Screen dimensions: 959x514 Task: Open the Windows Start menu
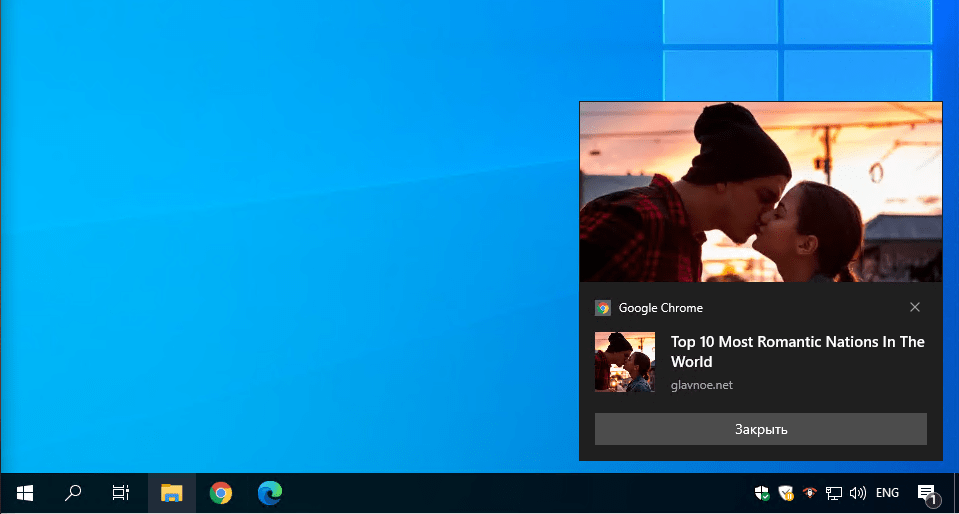(25, 492)
